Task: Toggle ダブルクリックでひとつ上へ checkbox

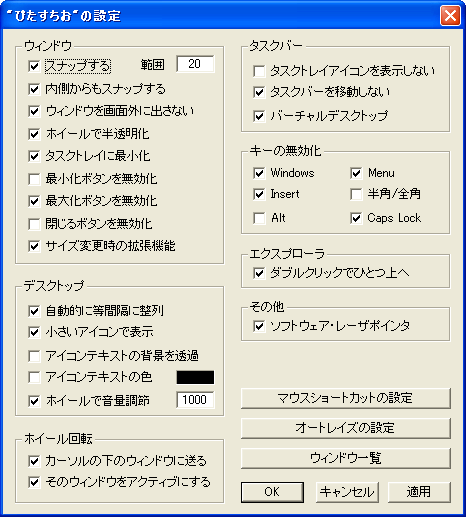Action: pyautogui.click(x=259, y=273)
